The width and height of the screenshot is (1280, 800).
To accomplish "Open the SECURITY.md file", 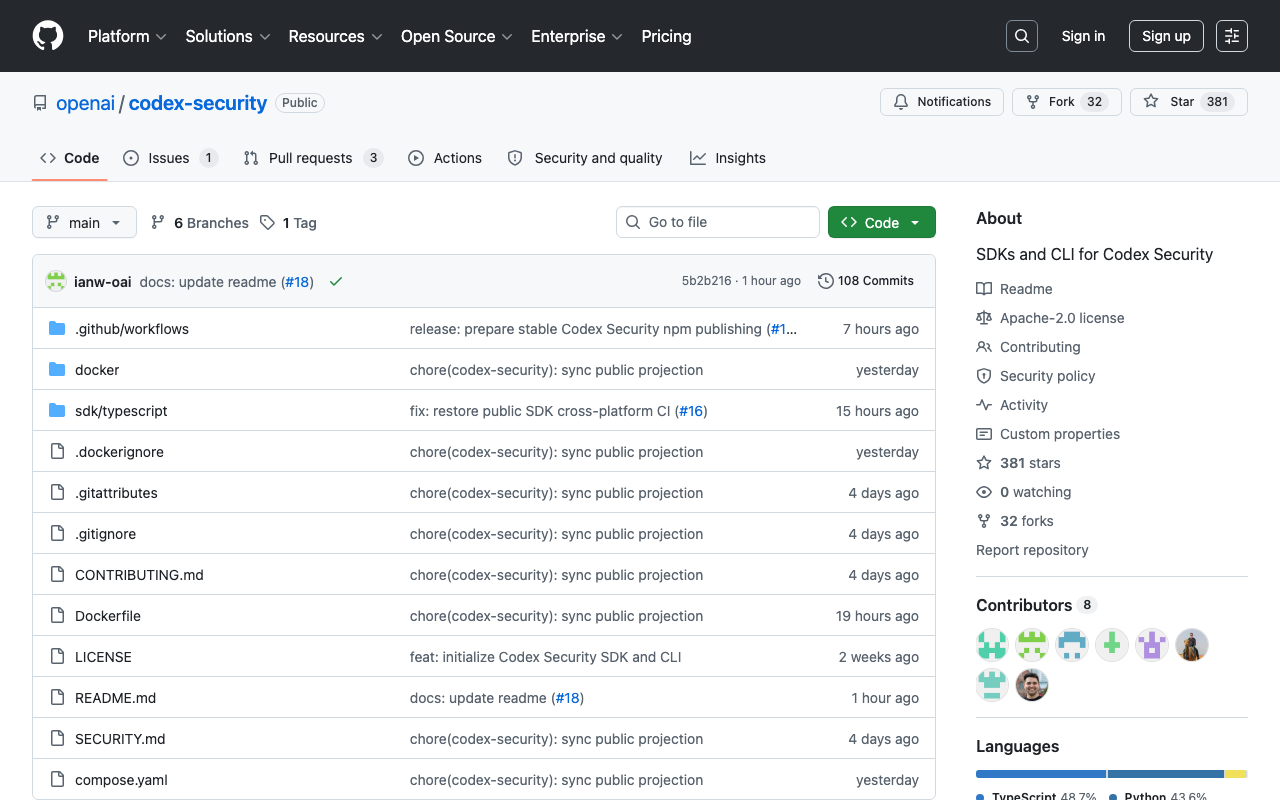I will coord(120,739).
